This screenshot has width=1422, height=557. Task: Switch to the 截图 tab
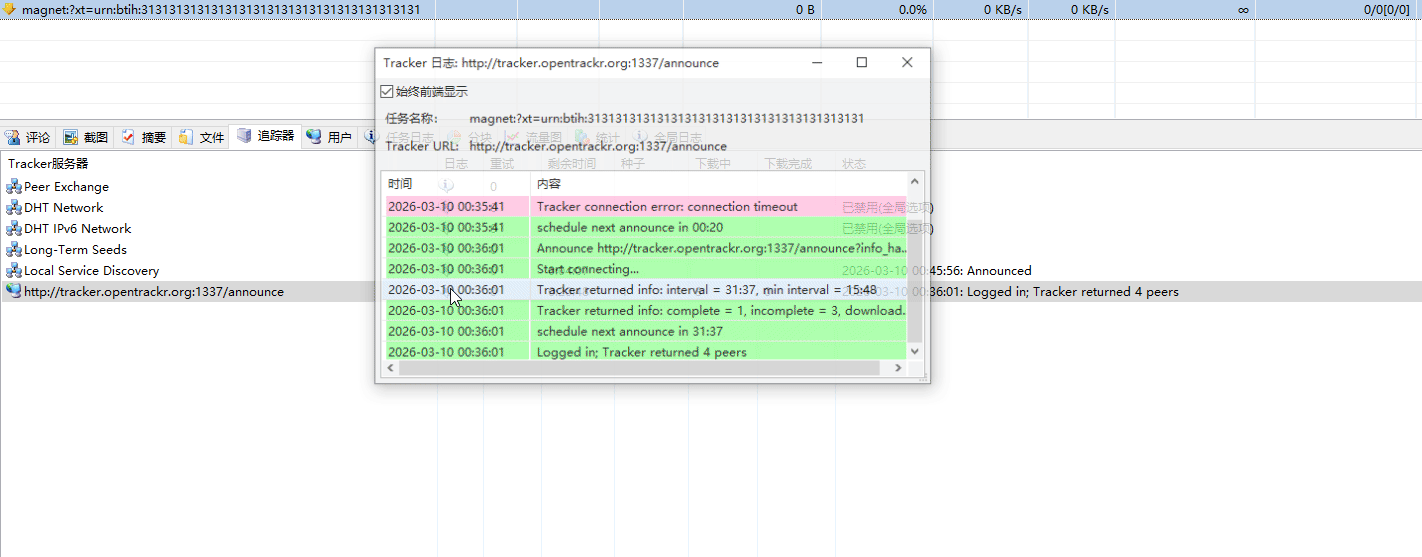pyautogui.click(x=86, y=137)
